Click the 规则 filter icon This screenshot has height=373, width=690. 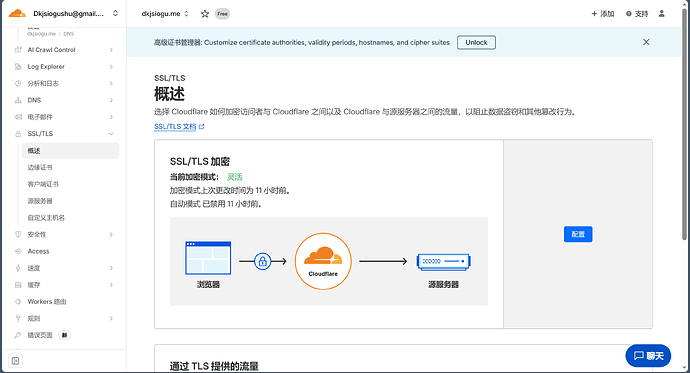click(x=18, y=318)
